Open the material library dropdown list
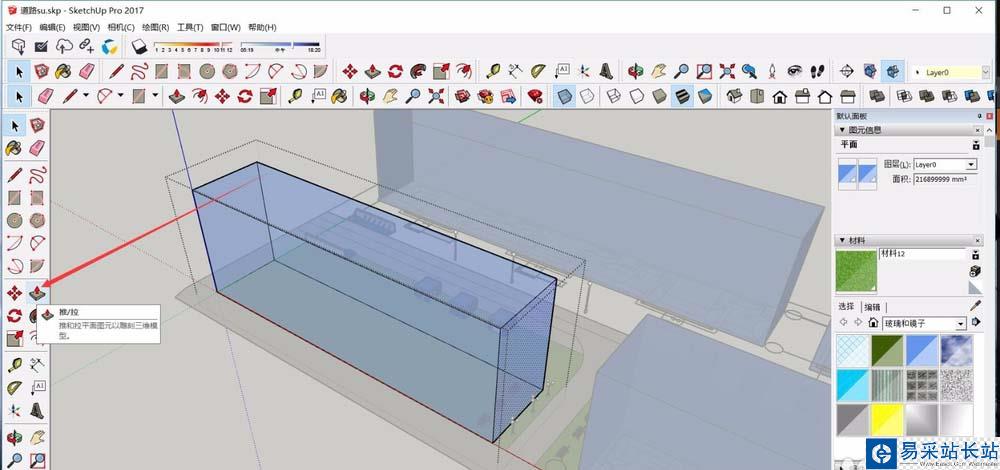 click(961, 323)
